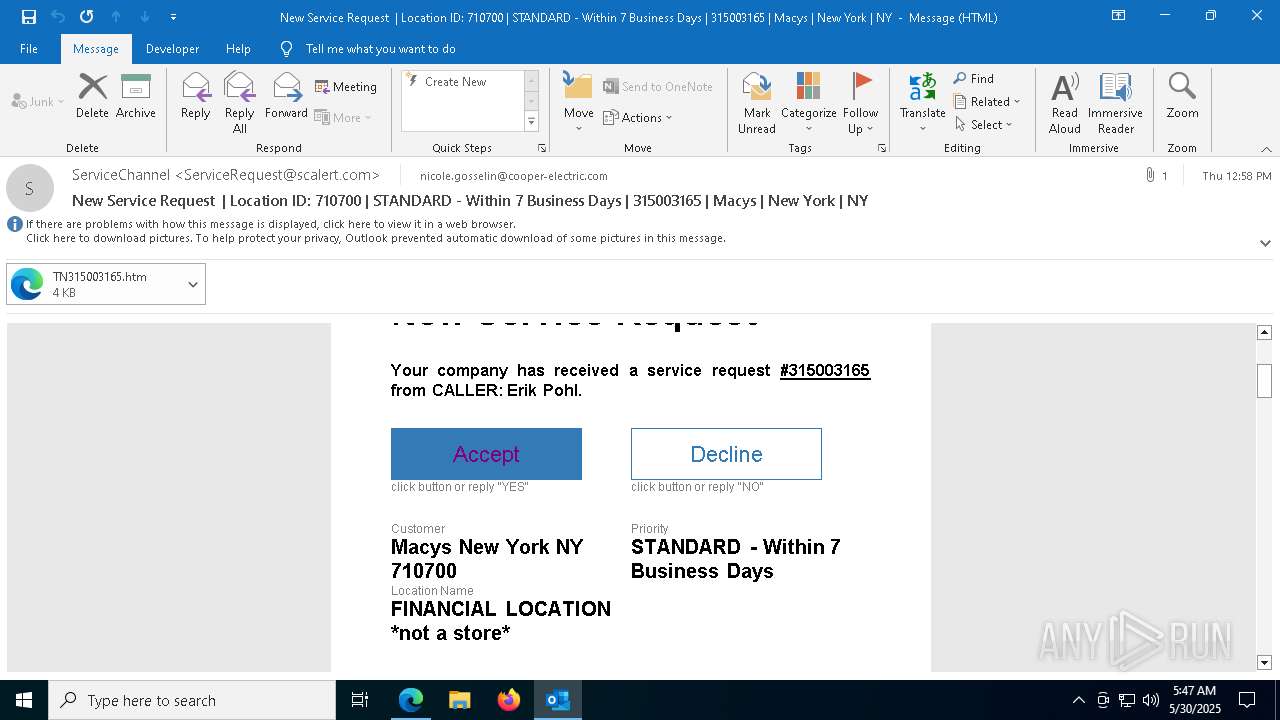
Task: Open the Actions dropdown
Action: point(638,117)
